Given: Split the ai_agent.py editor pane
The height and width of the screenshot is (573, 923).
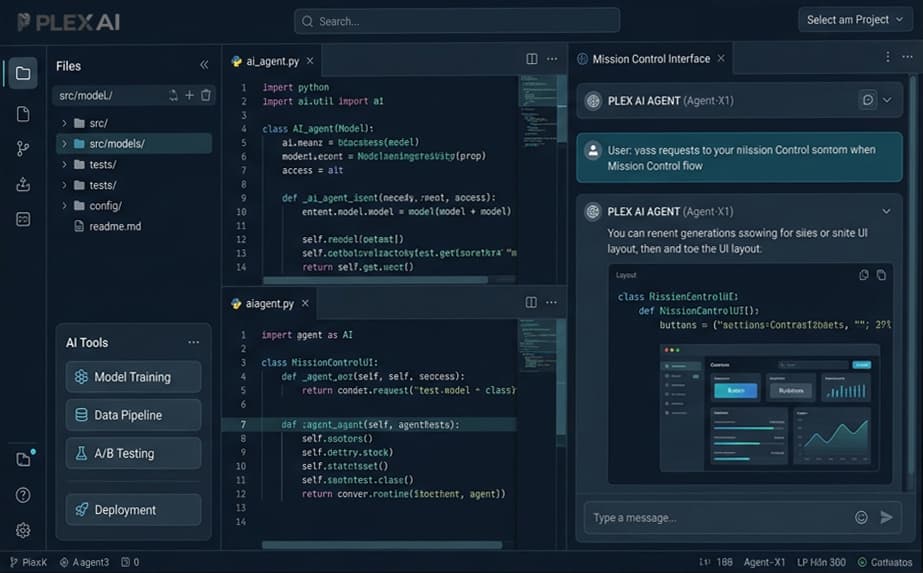Looking at the screenshot, I should 532,59.
